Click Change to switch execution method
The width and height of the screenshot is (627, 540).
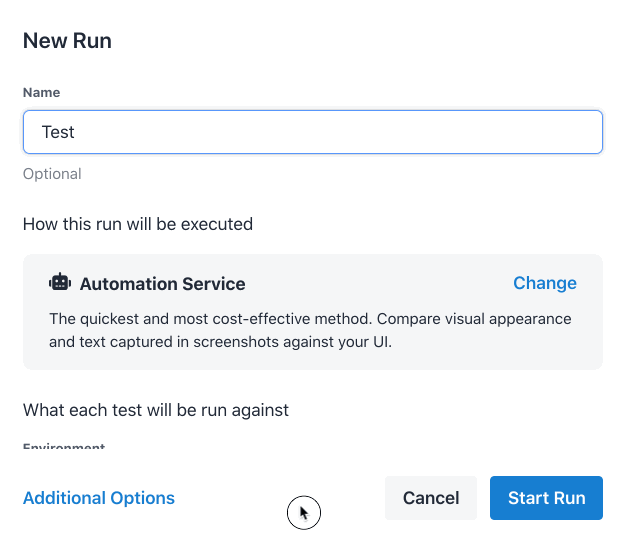544,283
